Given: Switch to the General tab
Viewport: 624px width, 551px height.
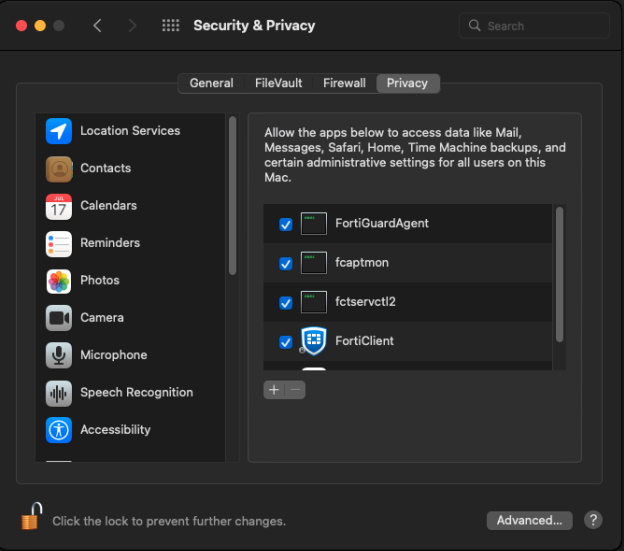Looking at the screenshot, I should (211, 83).
